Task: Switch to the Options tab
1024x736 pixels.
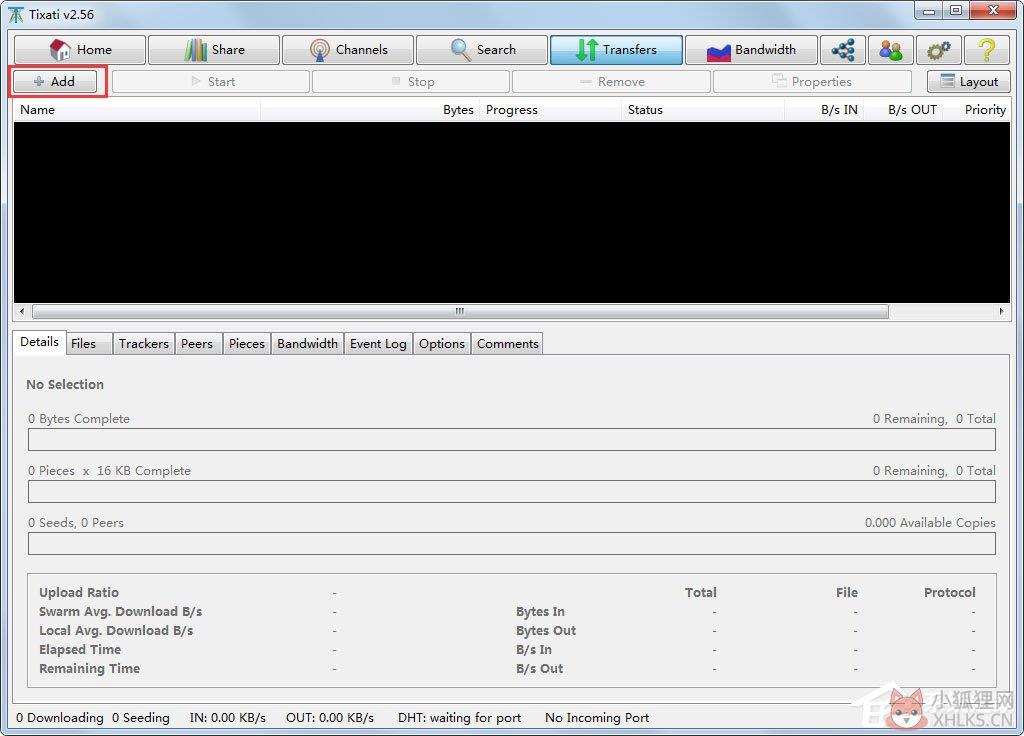Action: point(442,344)
